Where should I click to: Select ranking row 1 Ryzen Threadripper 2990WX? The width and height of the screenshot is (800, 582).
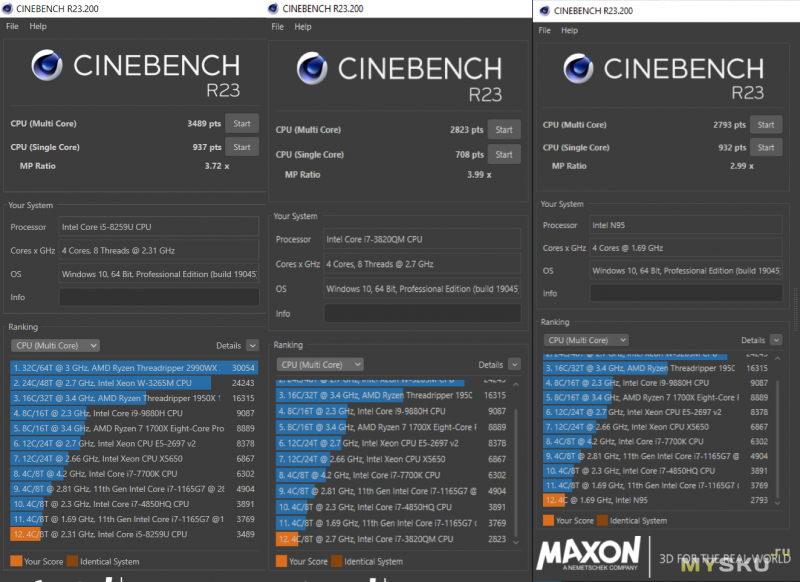coord(134,368)
